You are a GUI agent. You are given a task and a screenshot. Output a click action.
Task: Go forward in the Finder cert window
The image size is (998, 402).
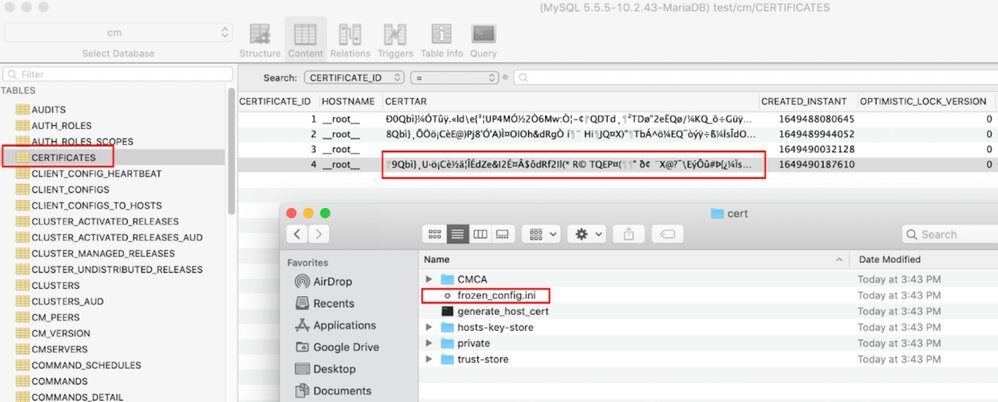coord(319,234)
